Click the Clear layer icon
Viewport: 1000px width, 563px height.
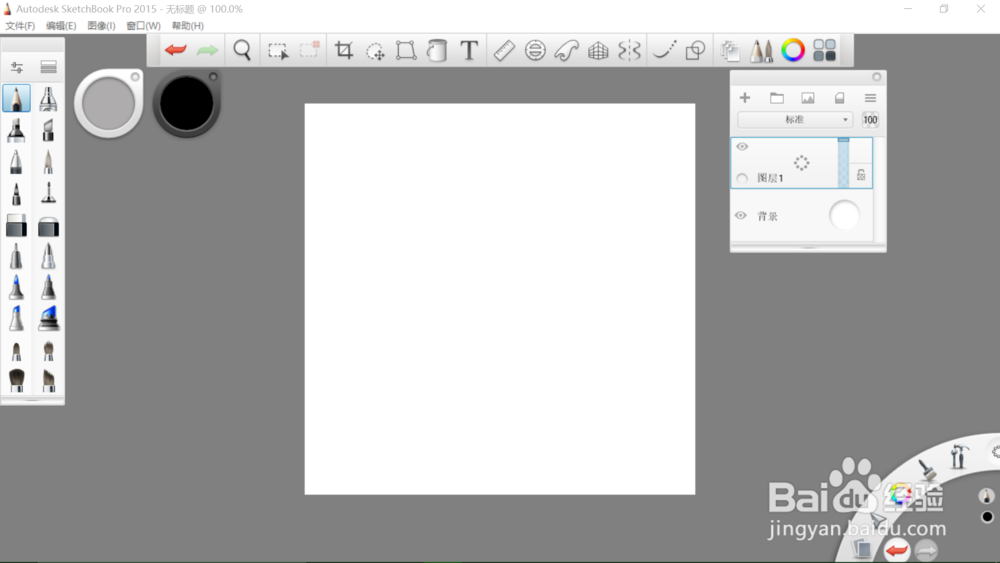pos(839,98)
